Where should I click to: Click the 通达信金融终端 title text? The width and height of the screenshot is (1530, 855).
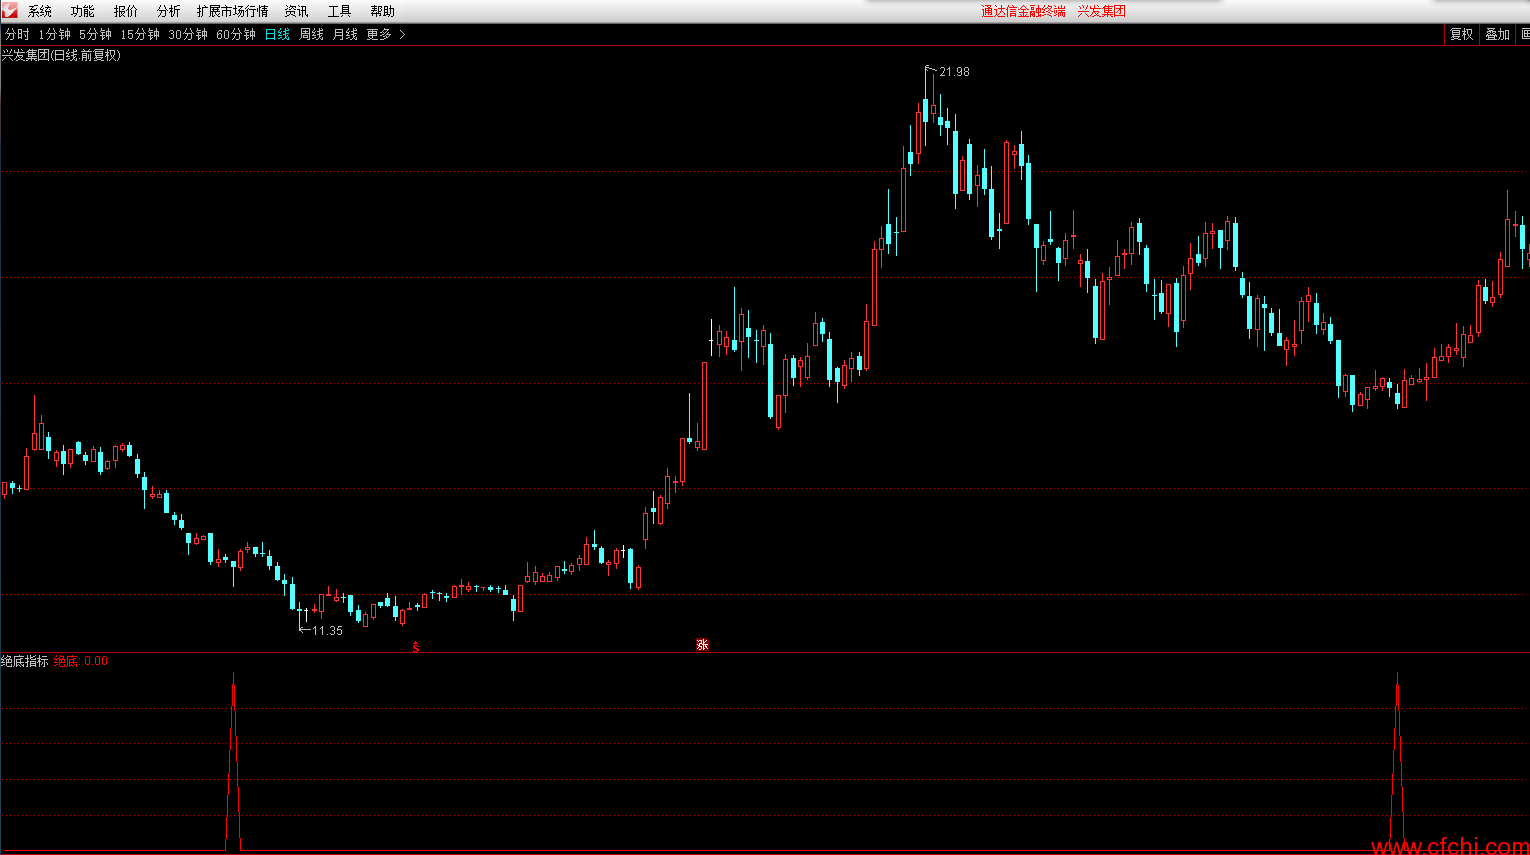point(1023,11)
